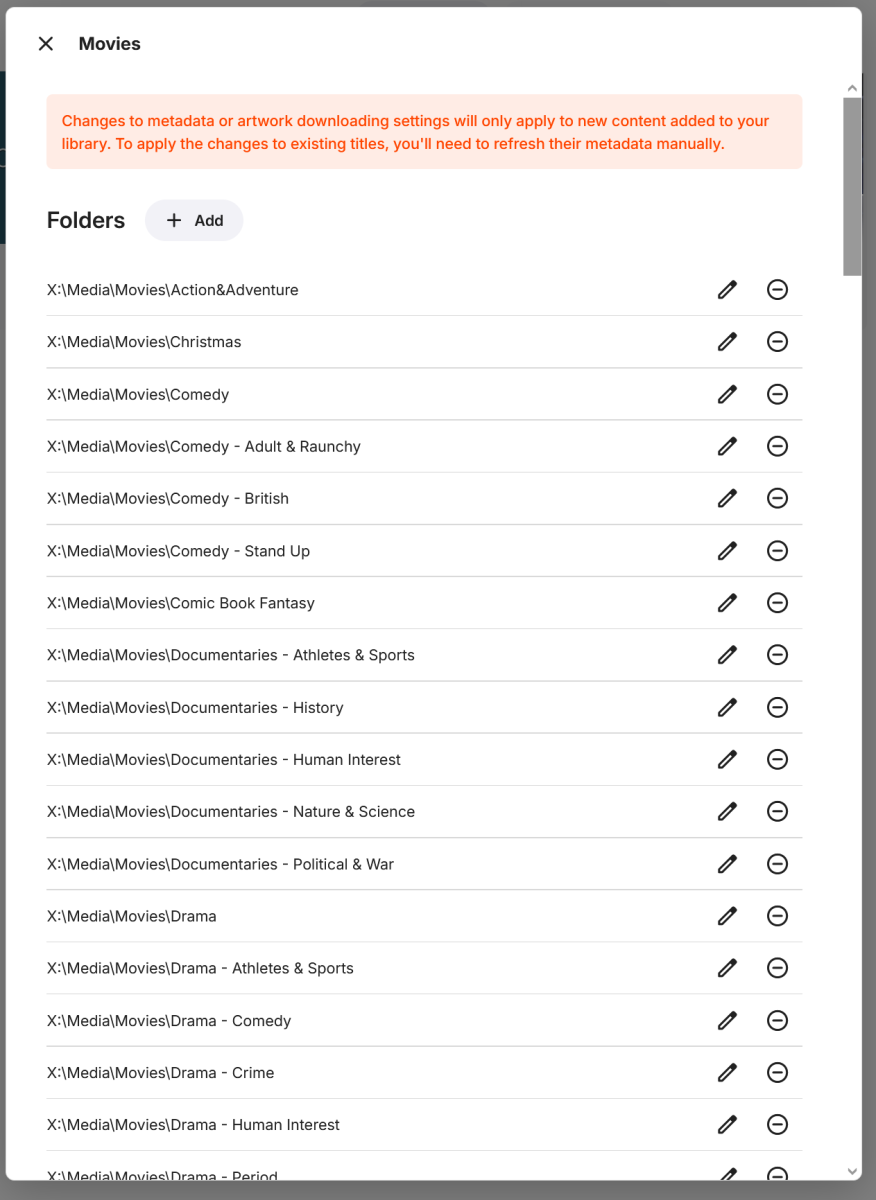This screenshot has width=876, height=1200.
Task: Remove the Documentaries - Political & War folder
Action: pos(778,863)
